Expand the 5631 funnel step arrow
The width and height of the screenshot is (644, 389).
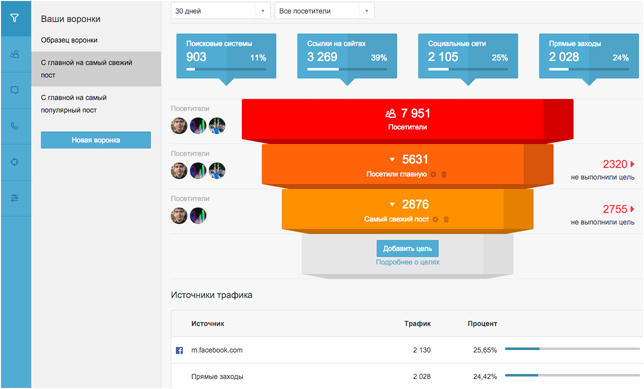click(392, 159)
